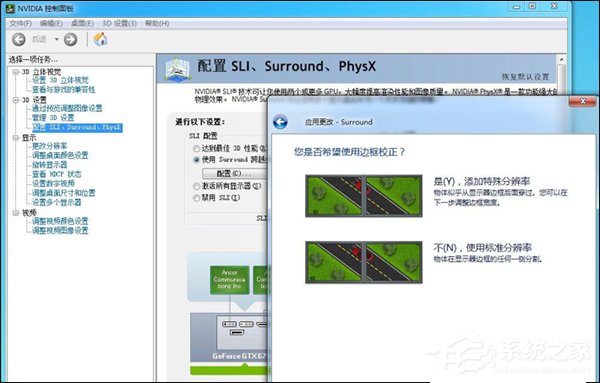Open the 3D 设置(3) menu

click(x=119, y=23)
